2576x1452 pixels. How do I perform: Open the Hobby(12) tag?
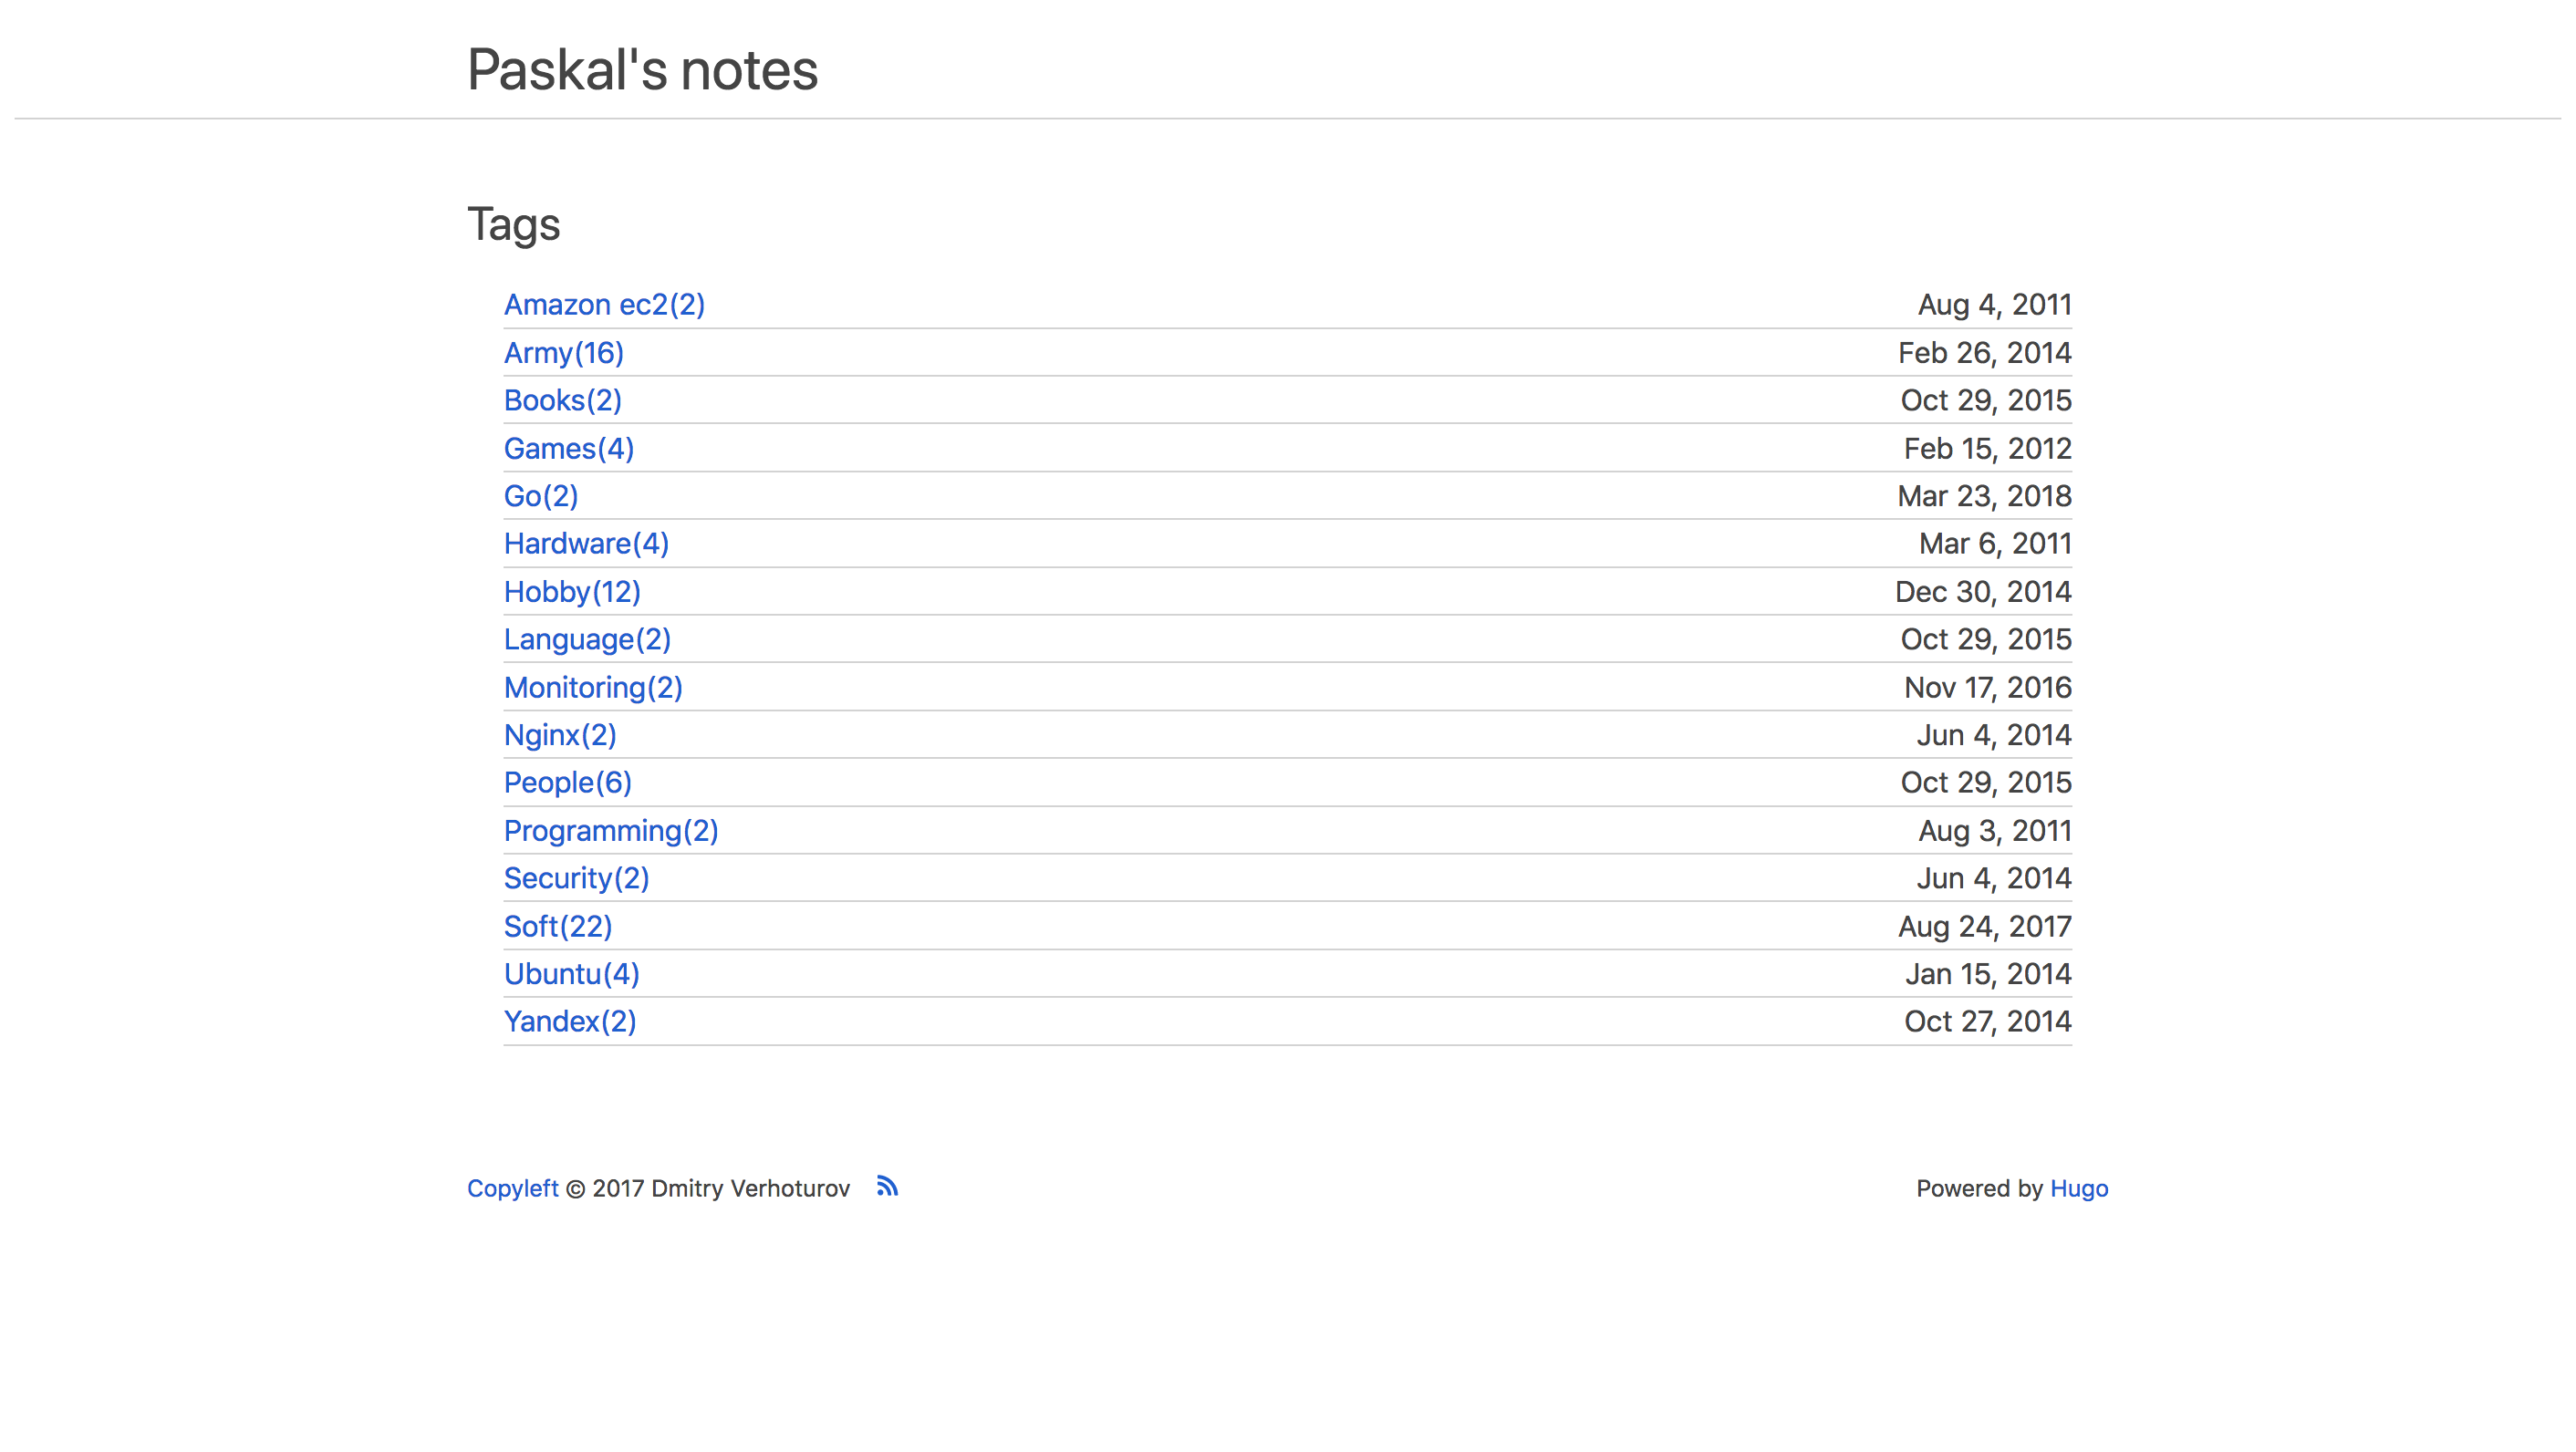click(x=572, y=592)
